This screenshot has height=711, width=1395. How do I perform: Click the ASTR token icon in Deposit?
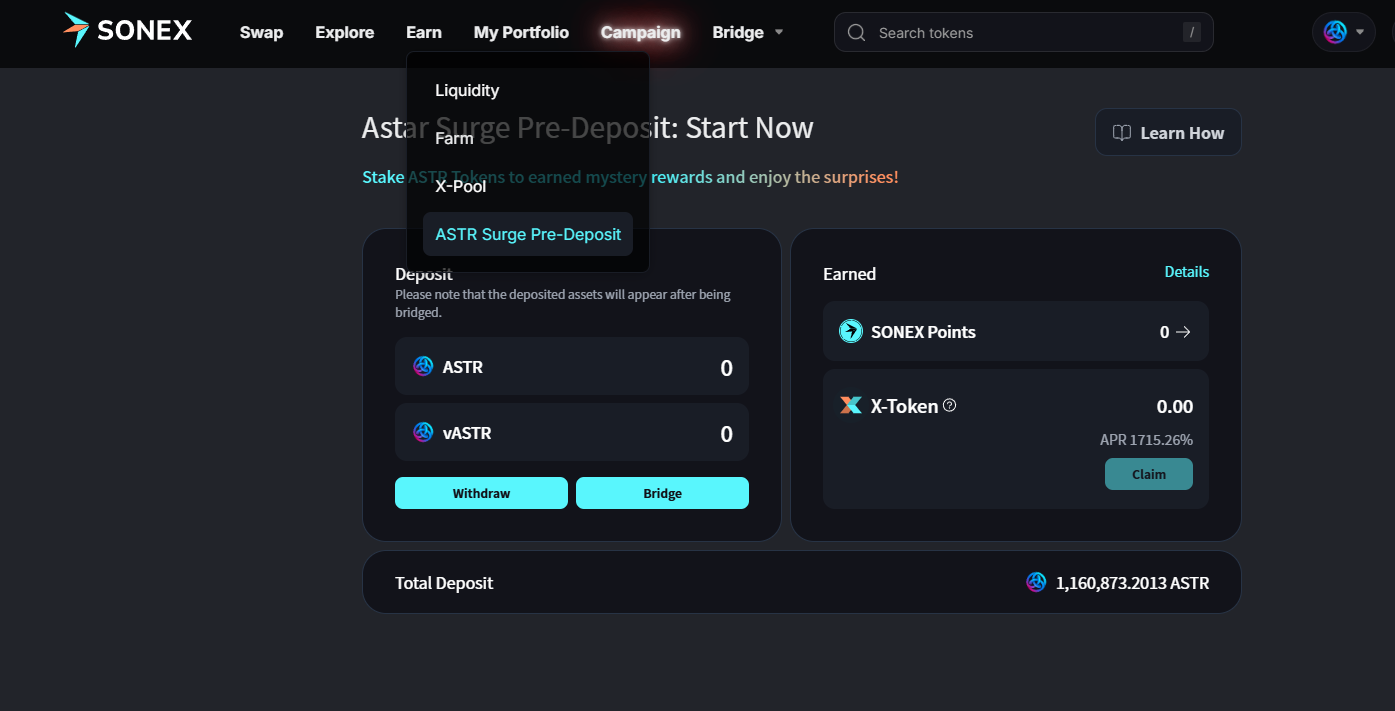click(x=423, y=366)
